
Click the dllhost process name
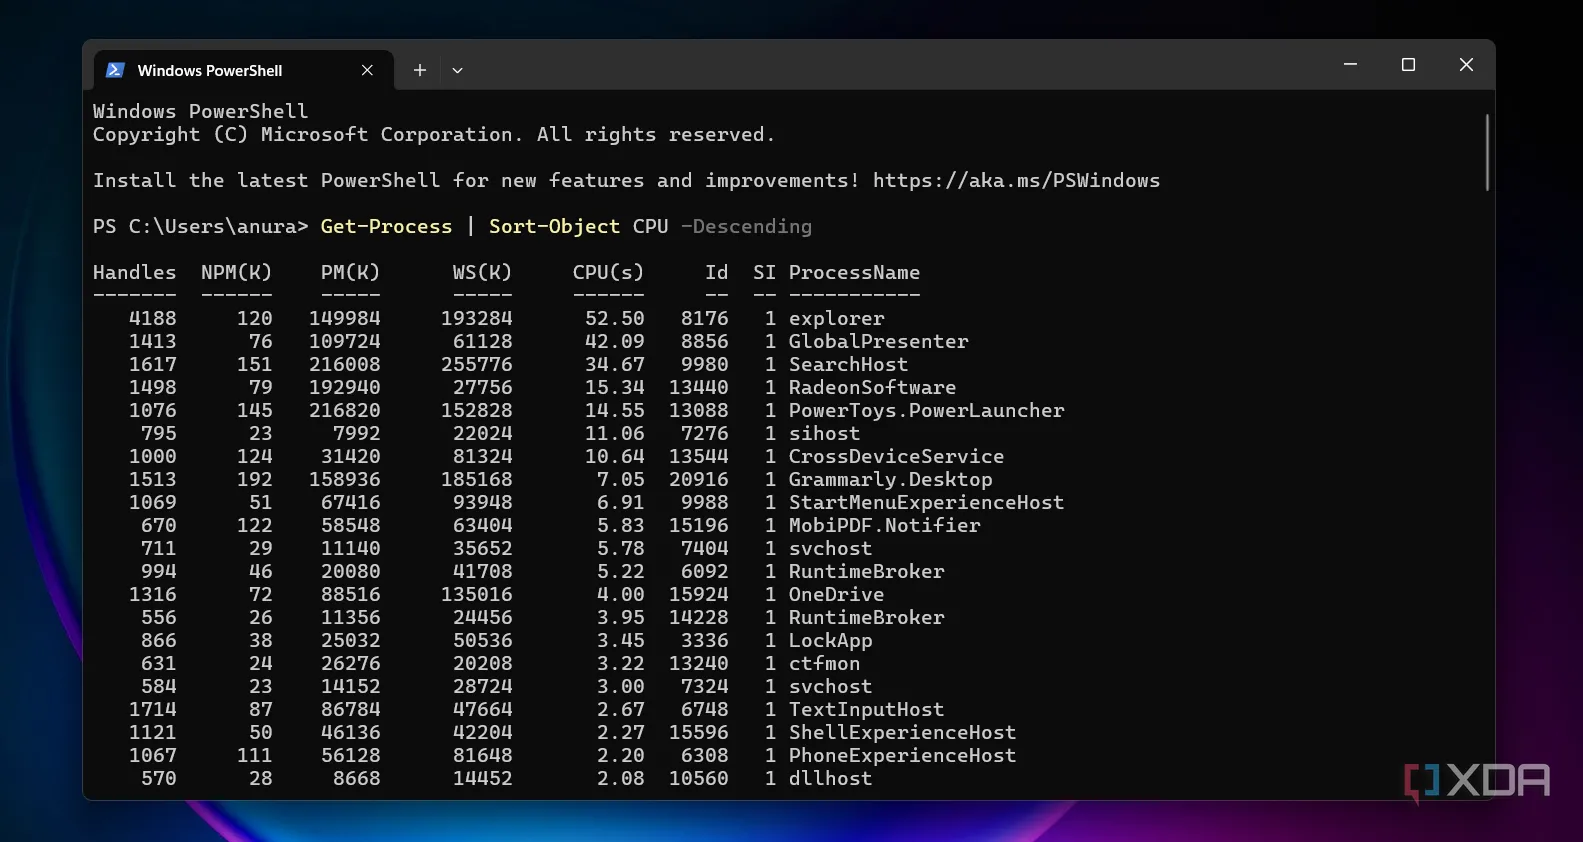pos(830,779)
